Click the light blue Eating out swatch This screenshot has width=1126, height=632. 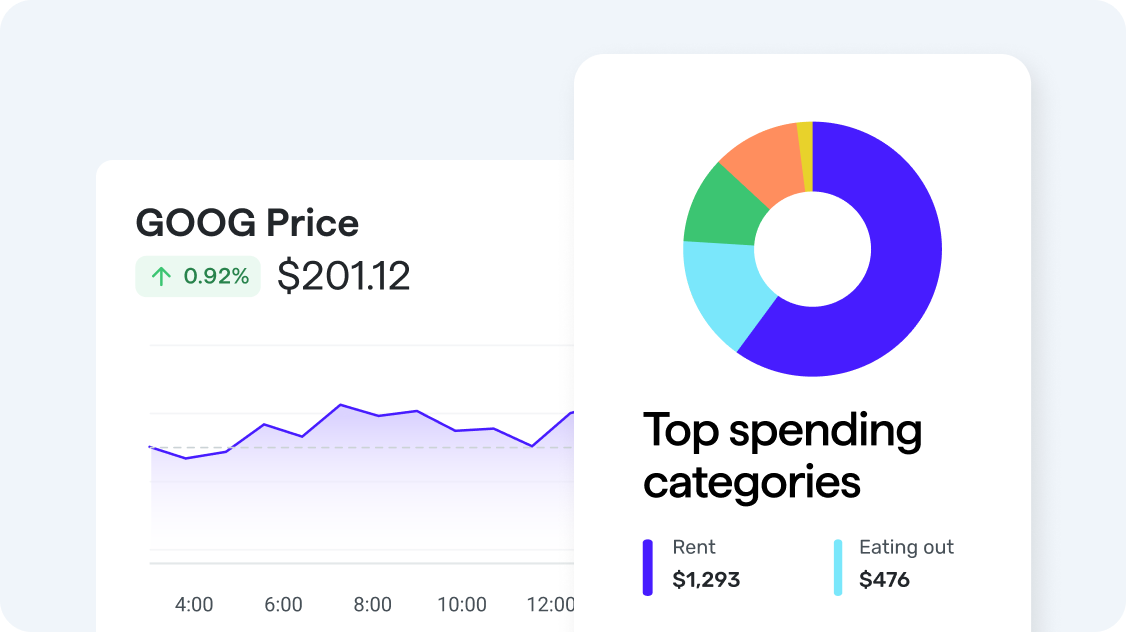tap(838, 567)
